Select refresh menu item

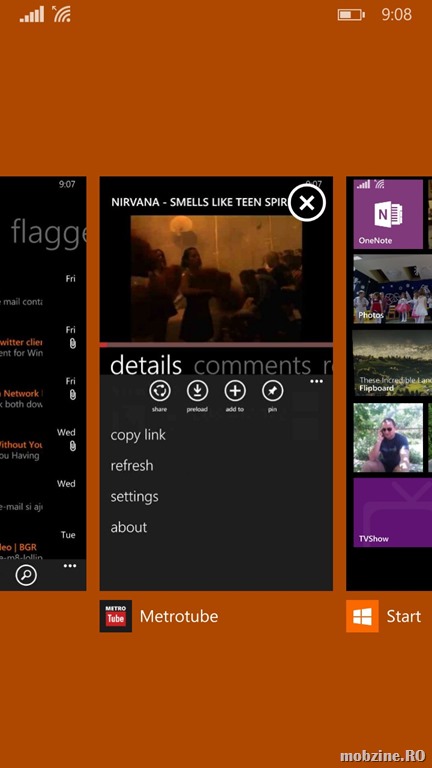[x=132, y=465]
